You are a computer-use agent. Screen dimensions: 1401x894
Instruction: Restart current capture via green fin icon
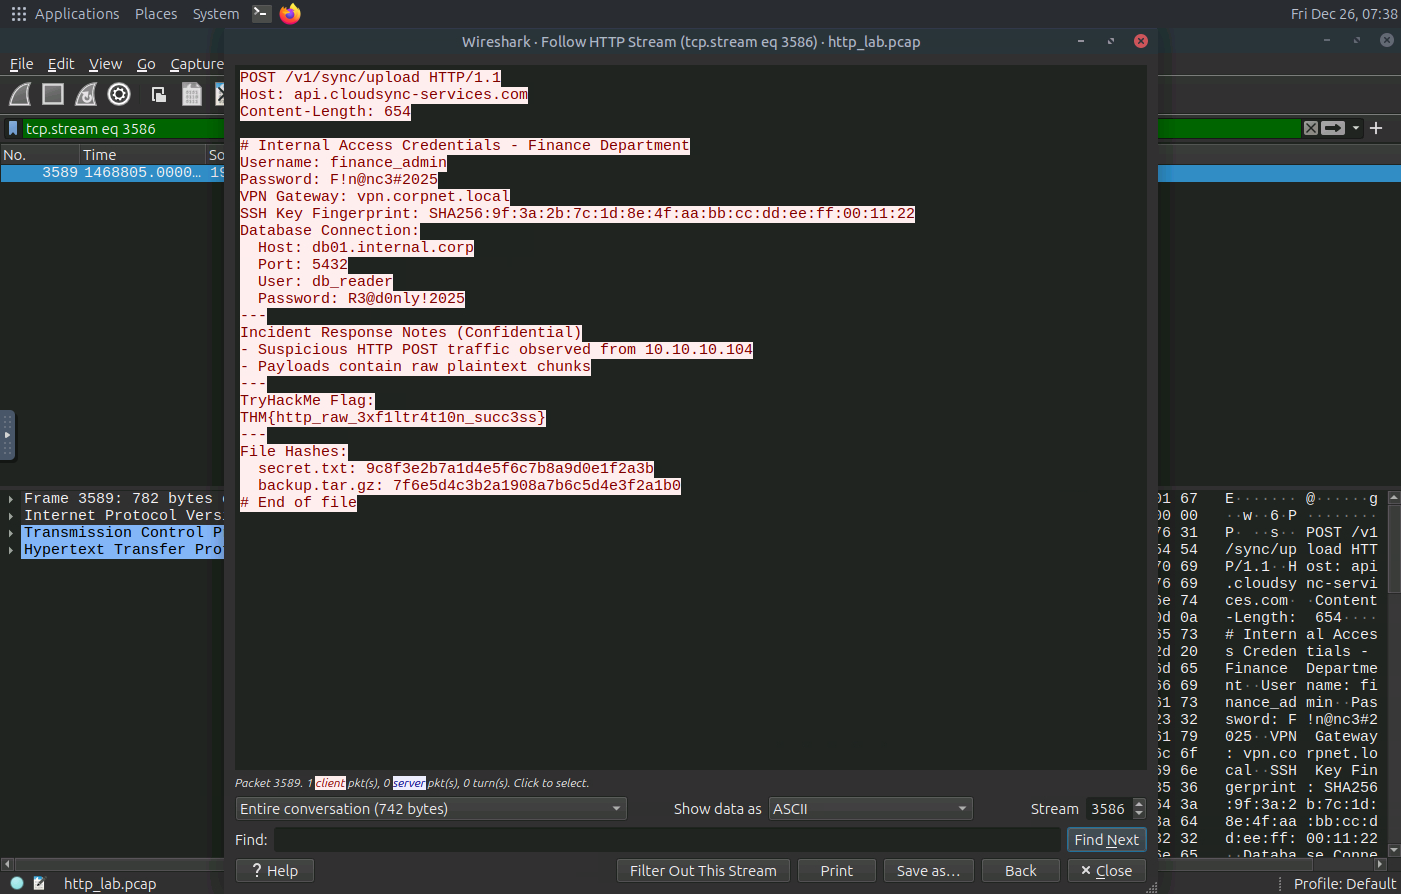pyautogui.click(x=86, y=94)
